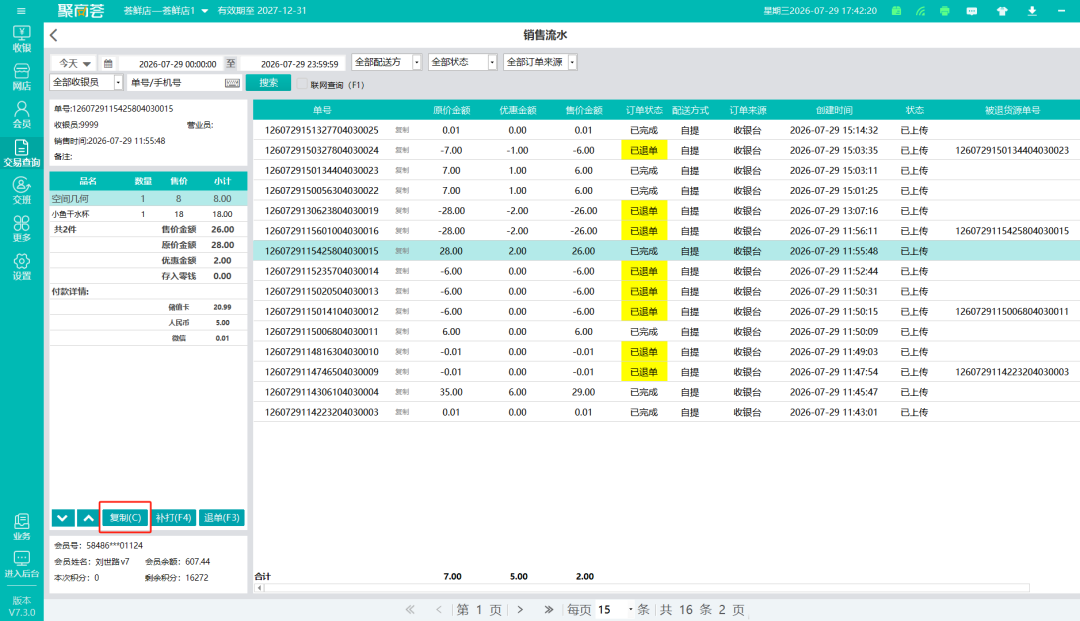Click the 单号/手机号 search input field
This screenshot has height=621, width=1080.
pyautogui.click(x=176, y=83)
